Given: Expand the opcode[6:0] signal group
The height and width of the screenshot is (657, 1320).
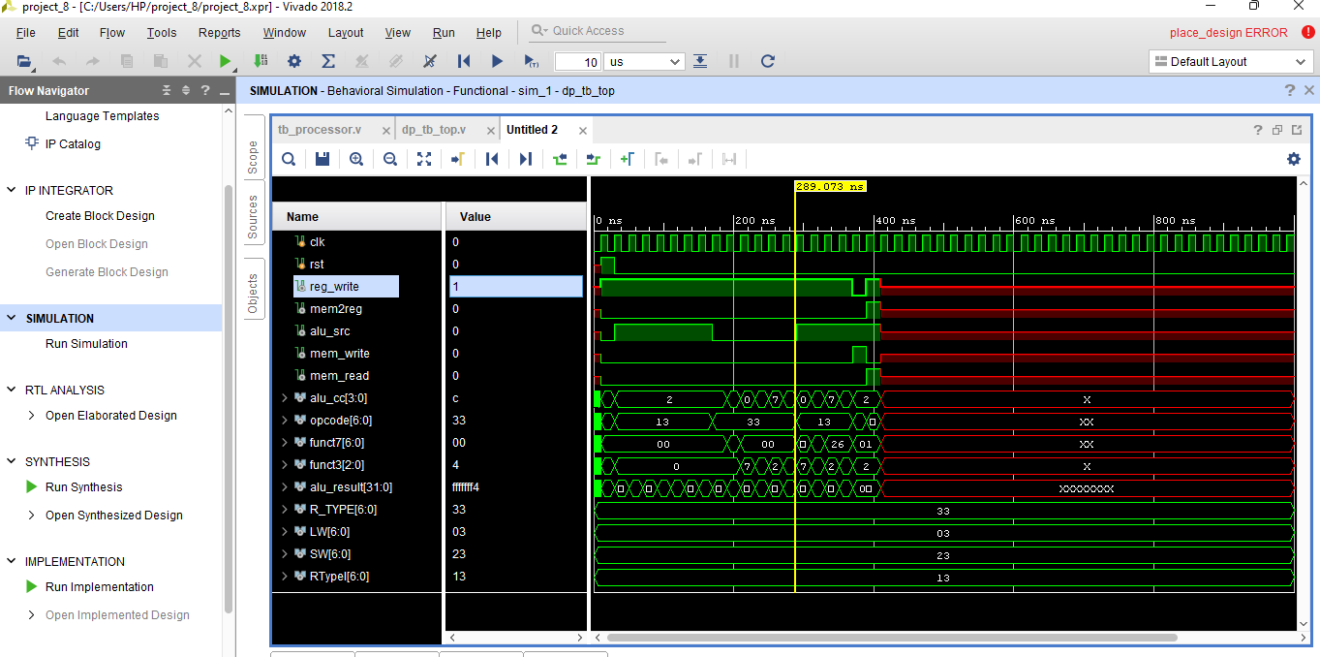Looking at the screenshot, I should pos(286,420).
